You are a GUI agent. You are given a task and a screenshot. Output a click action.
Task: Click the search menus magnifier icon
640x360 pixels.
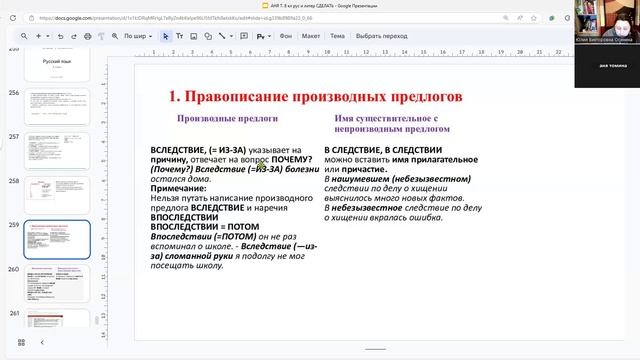(x=24, y=36)
